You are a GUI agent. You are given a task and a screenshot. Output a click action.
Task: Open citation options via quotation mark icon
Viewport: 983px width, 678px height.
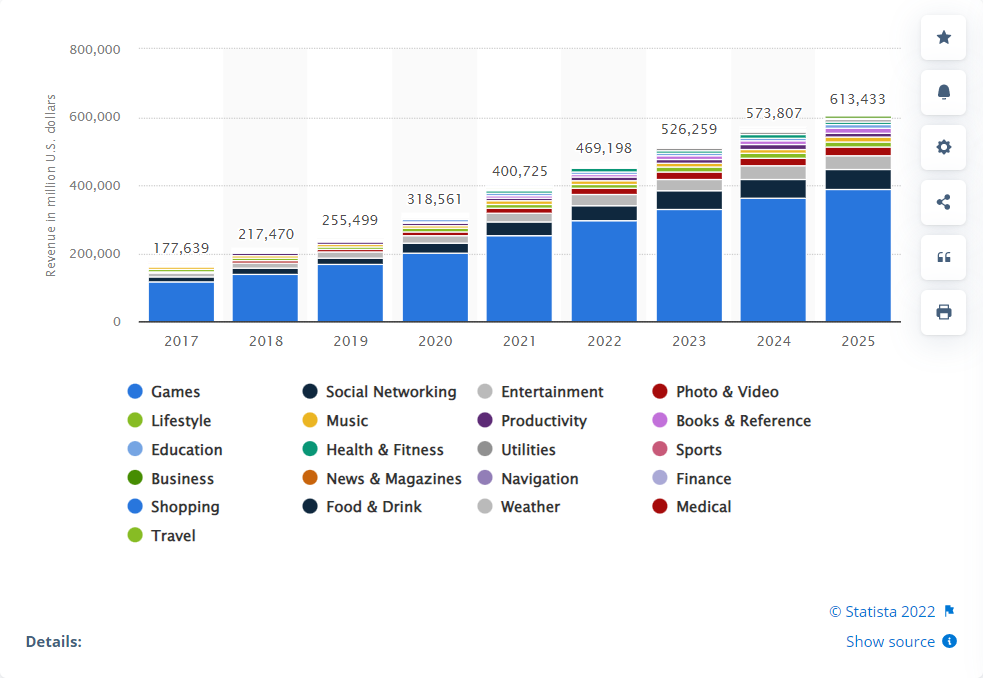[x=943, y=257]
